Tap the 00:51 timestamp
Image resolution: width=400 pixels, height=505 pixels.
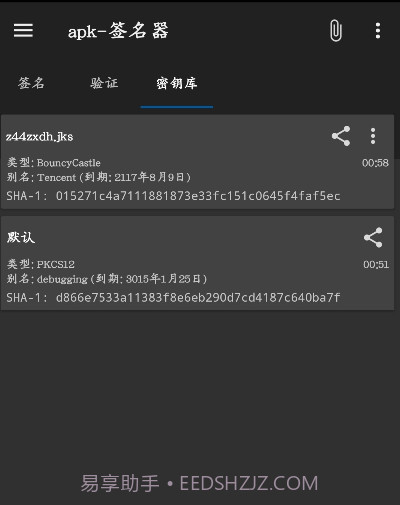[x=376, y=264]
